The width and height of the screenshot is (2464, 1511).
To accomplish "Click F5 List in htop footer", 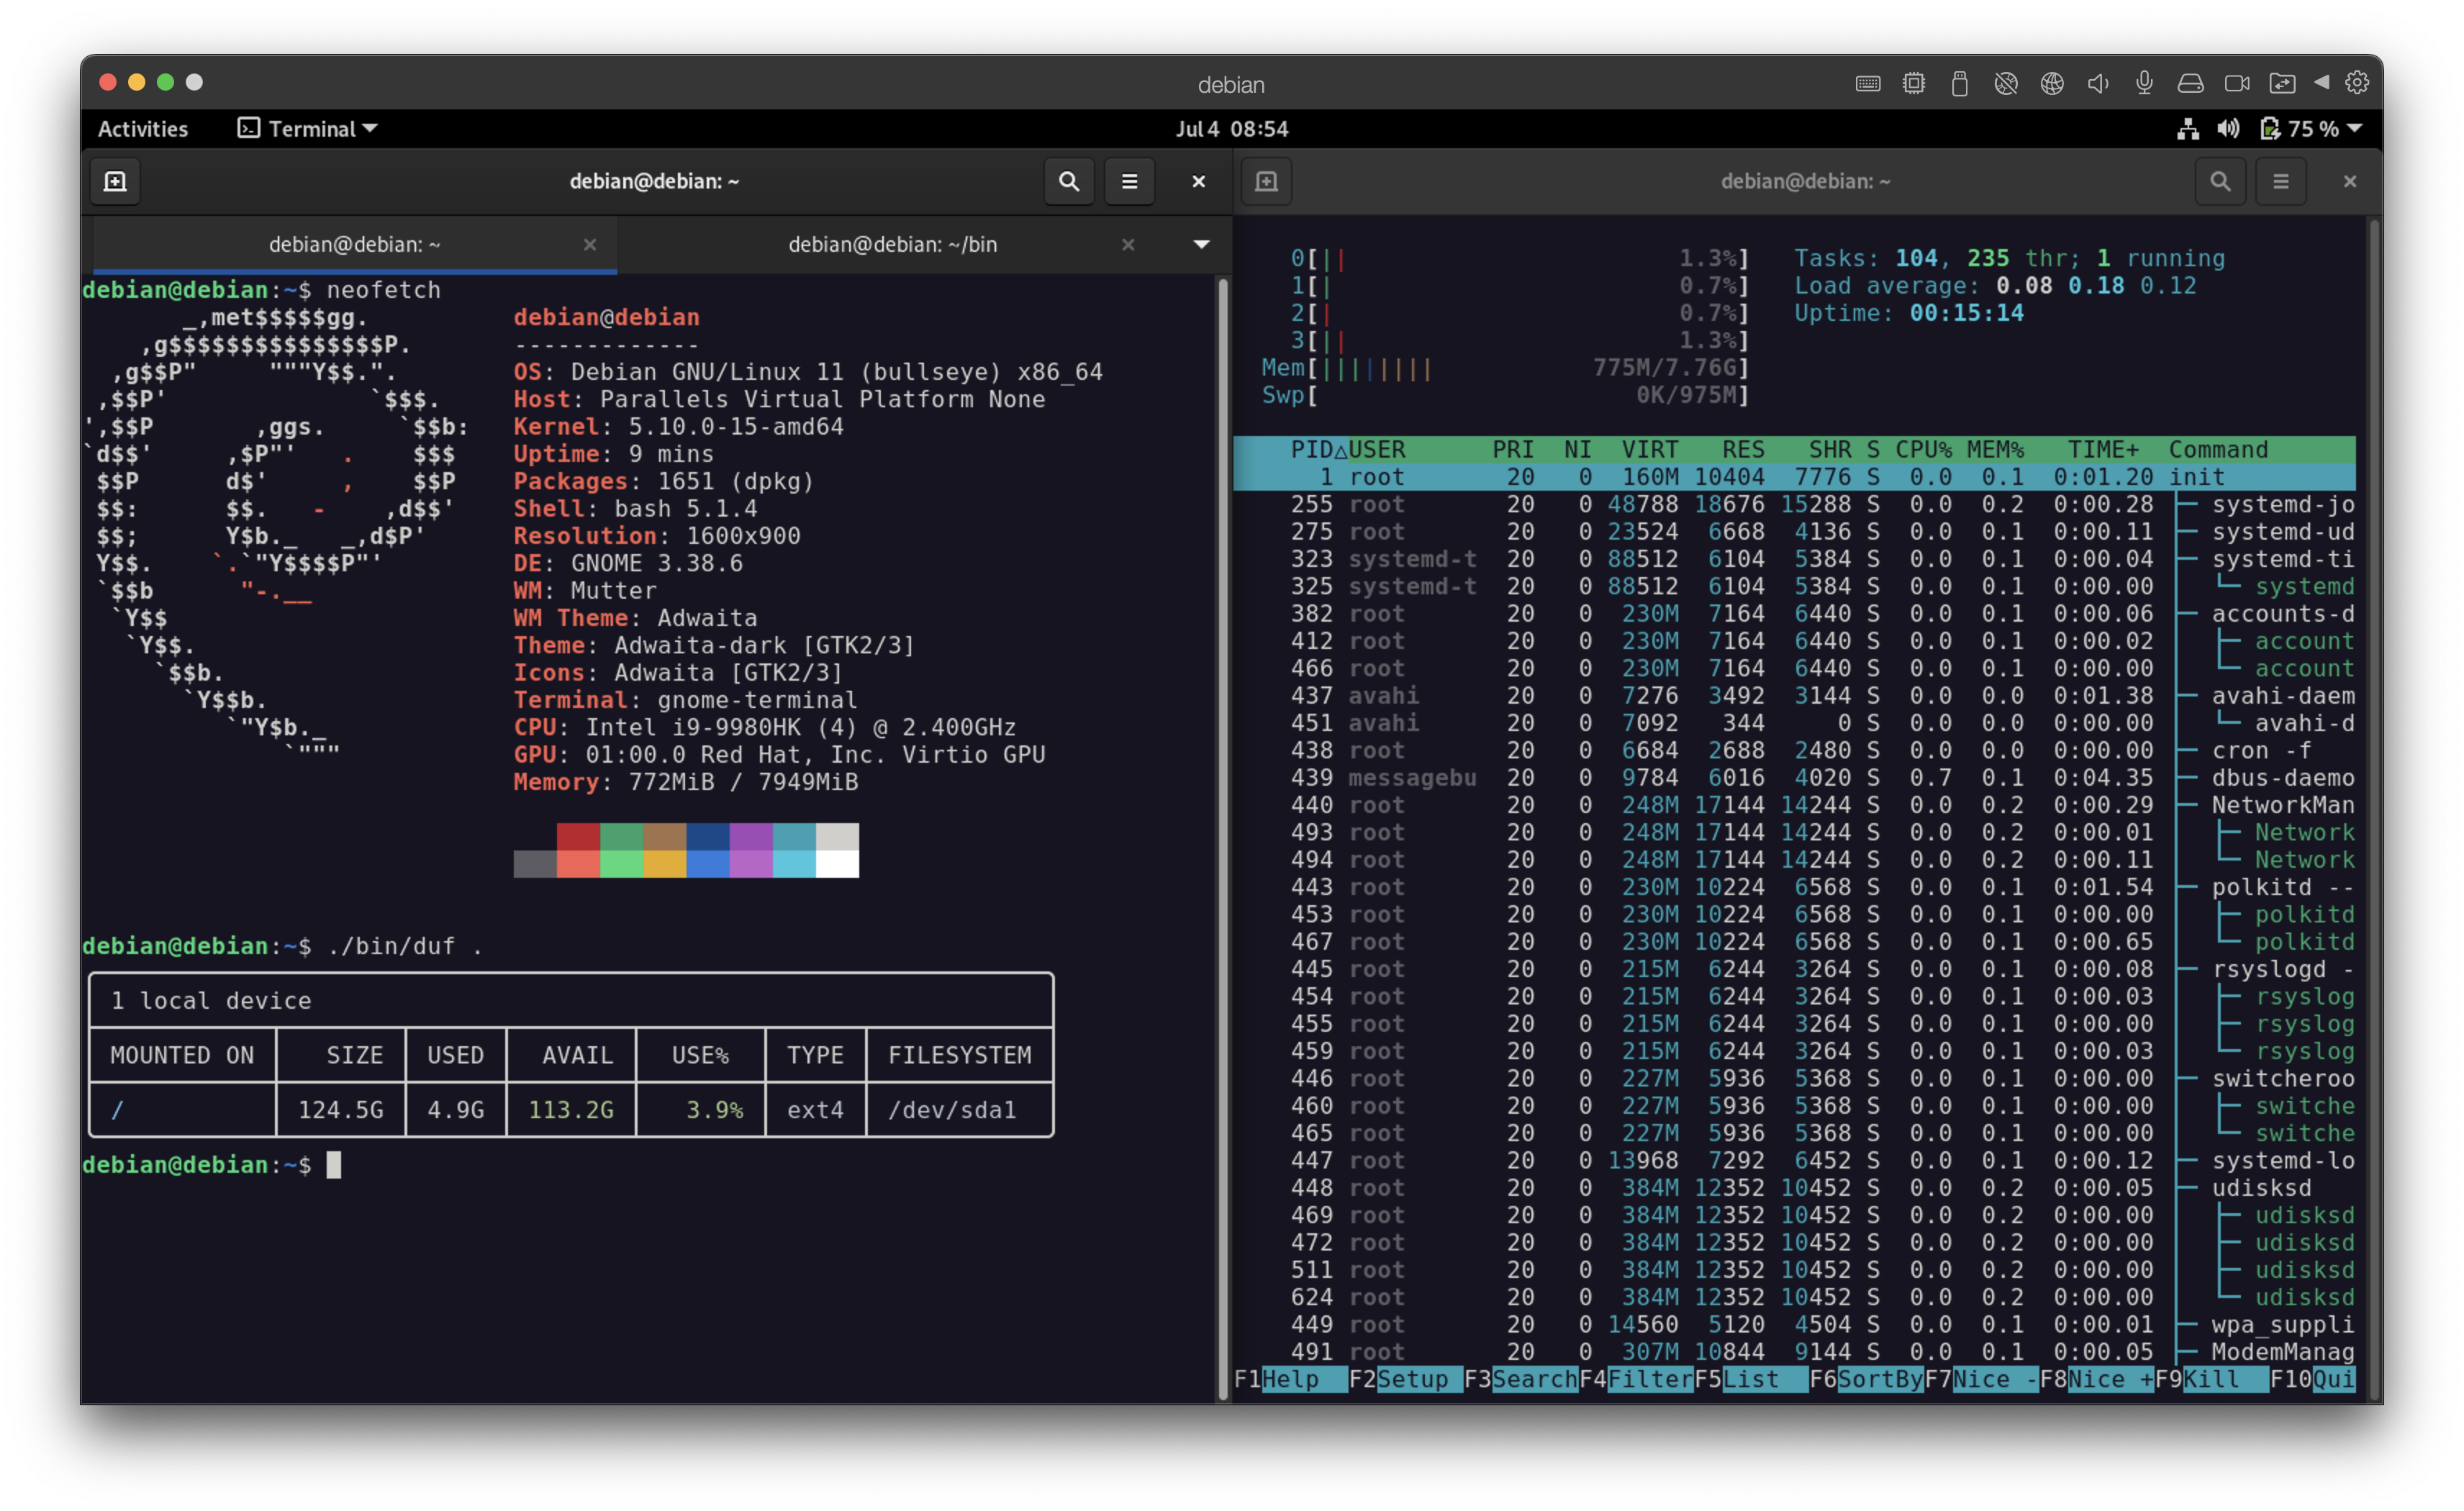I will (1751, 1379).
